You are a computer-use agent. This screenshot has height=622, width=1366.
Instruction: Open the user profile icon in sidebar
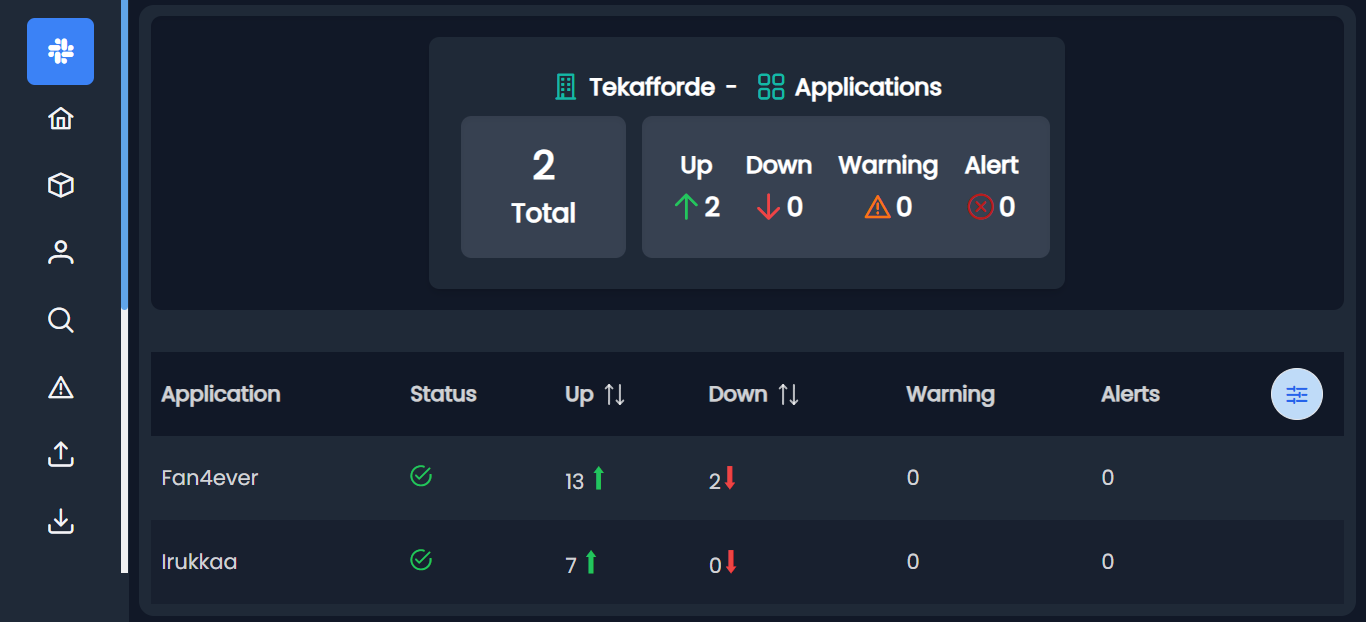(61, 253)
